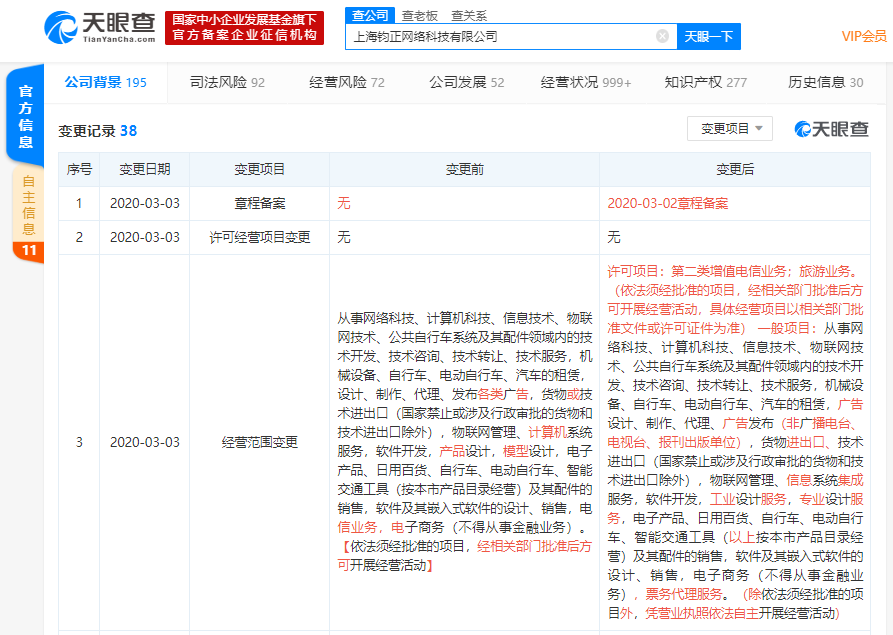Click the 天眼一下 search button
The height and width of the screenshot is (635, 893).
[708, 36]
